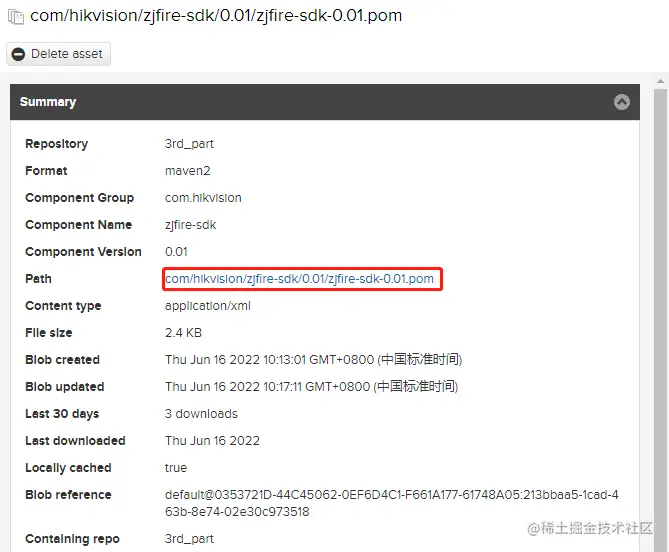The height and width of the screenshot is (552, 669).
Task: Click the asset file icon beside the title path
Action: click(16, 17)
